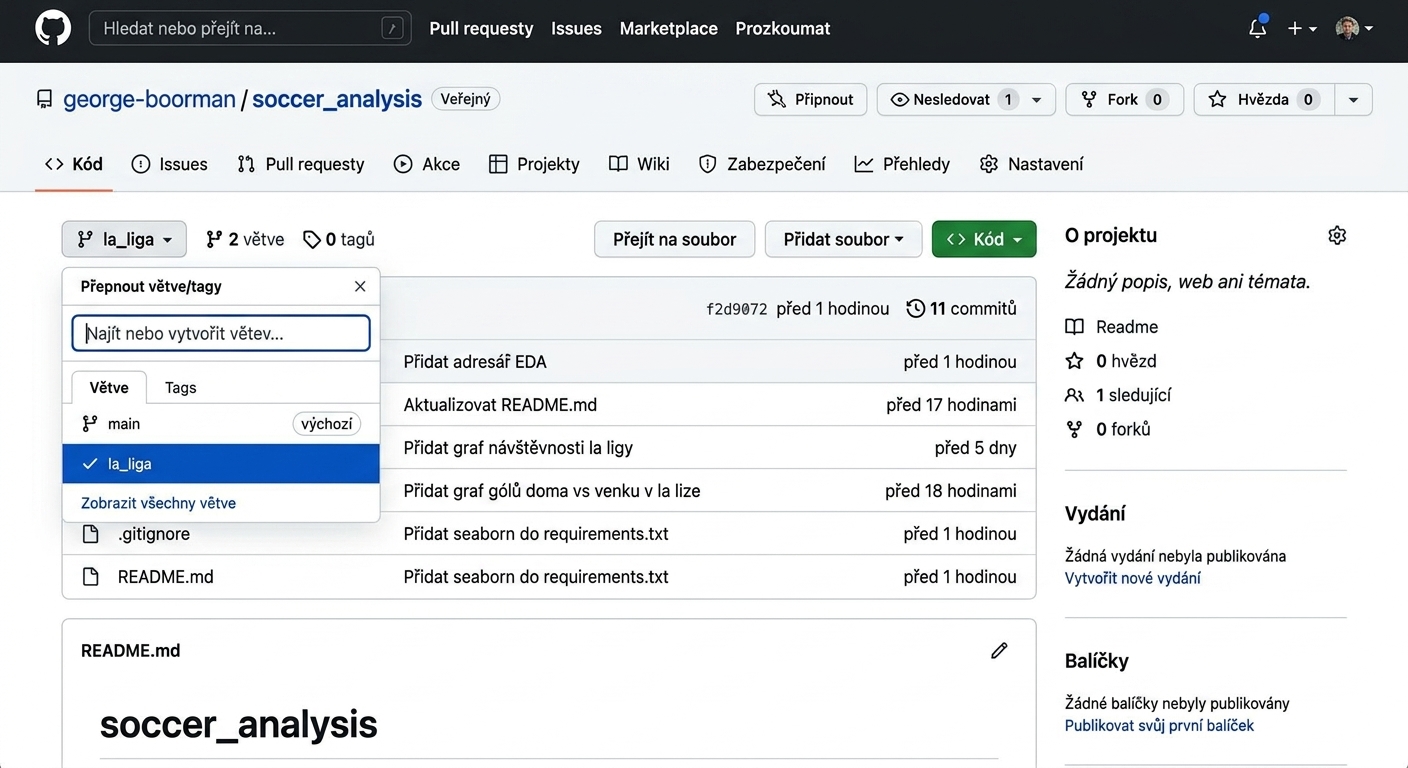
Task: View the 0 tagů tags link
Action: click(x=339, y=239)
